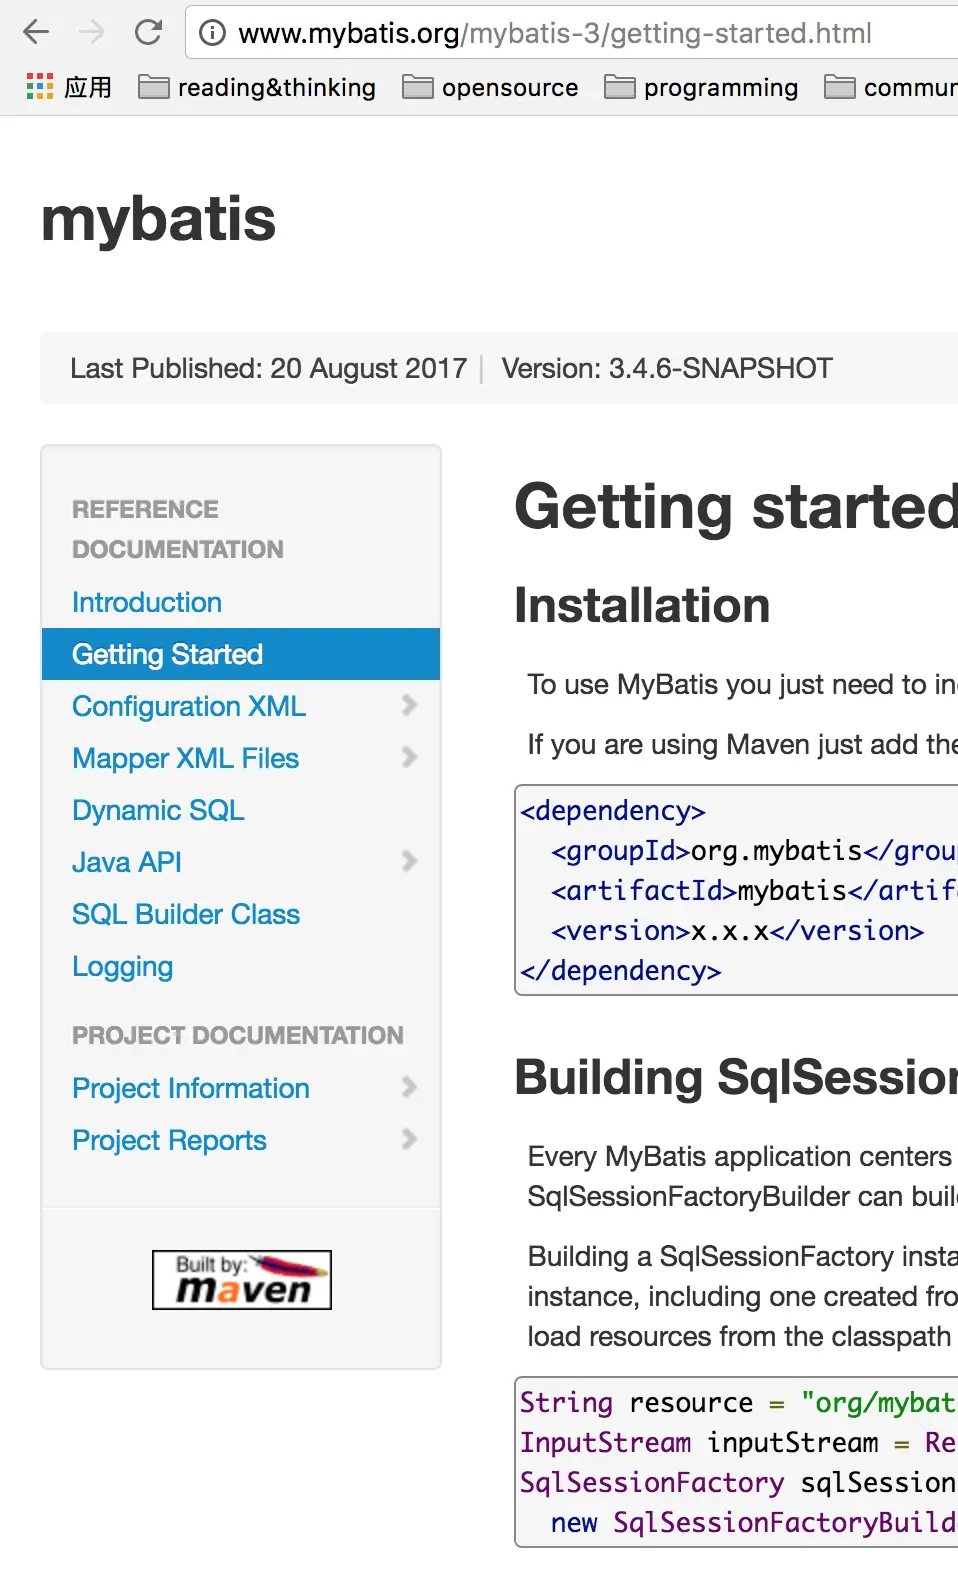Screen dimensions: 958x1572
Task: Click the <version>x.x.x</version> code line
Action: click(738, 931)
